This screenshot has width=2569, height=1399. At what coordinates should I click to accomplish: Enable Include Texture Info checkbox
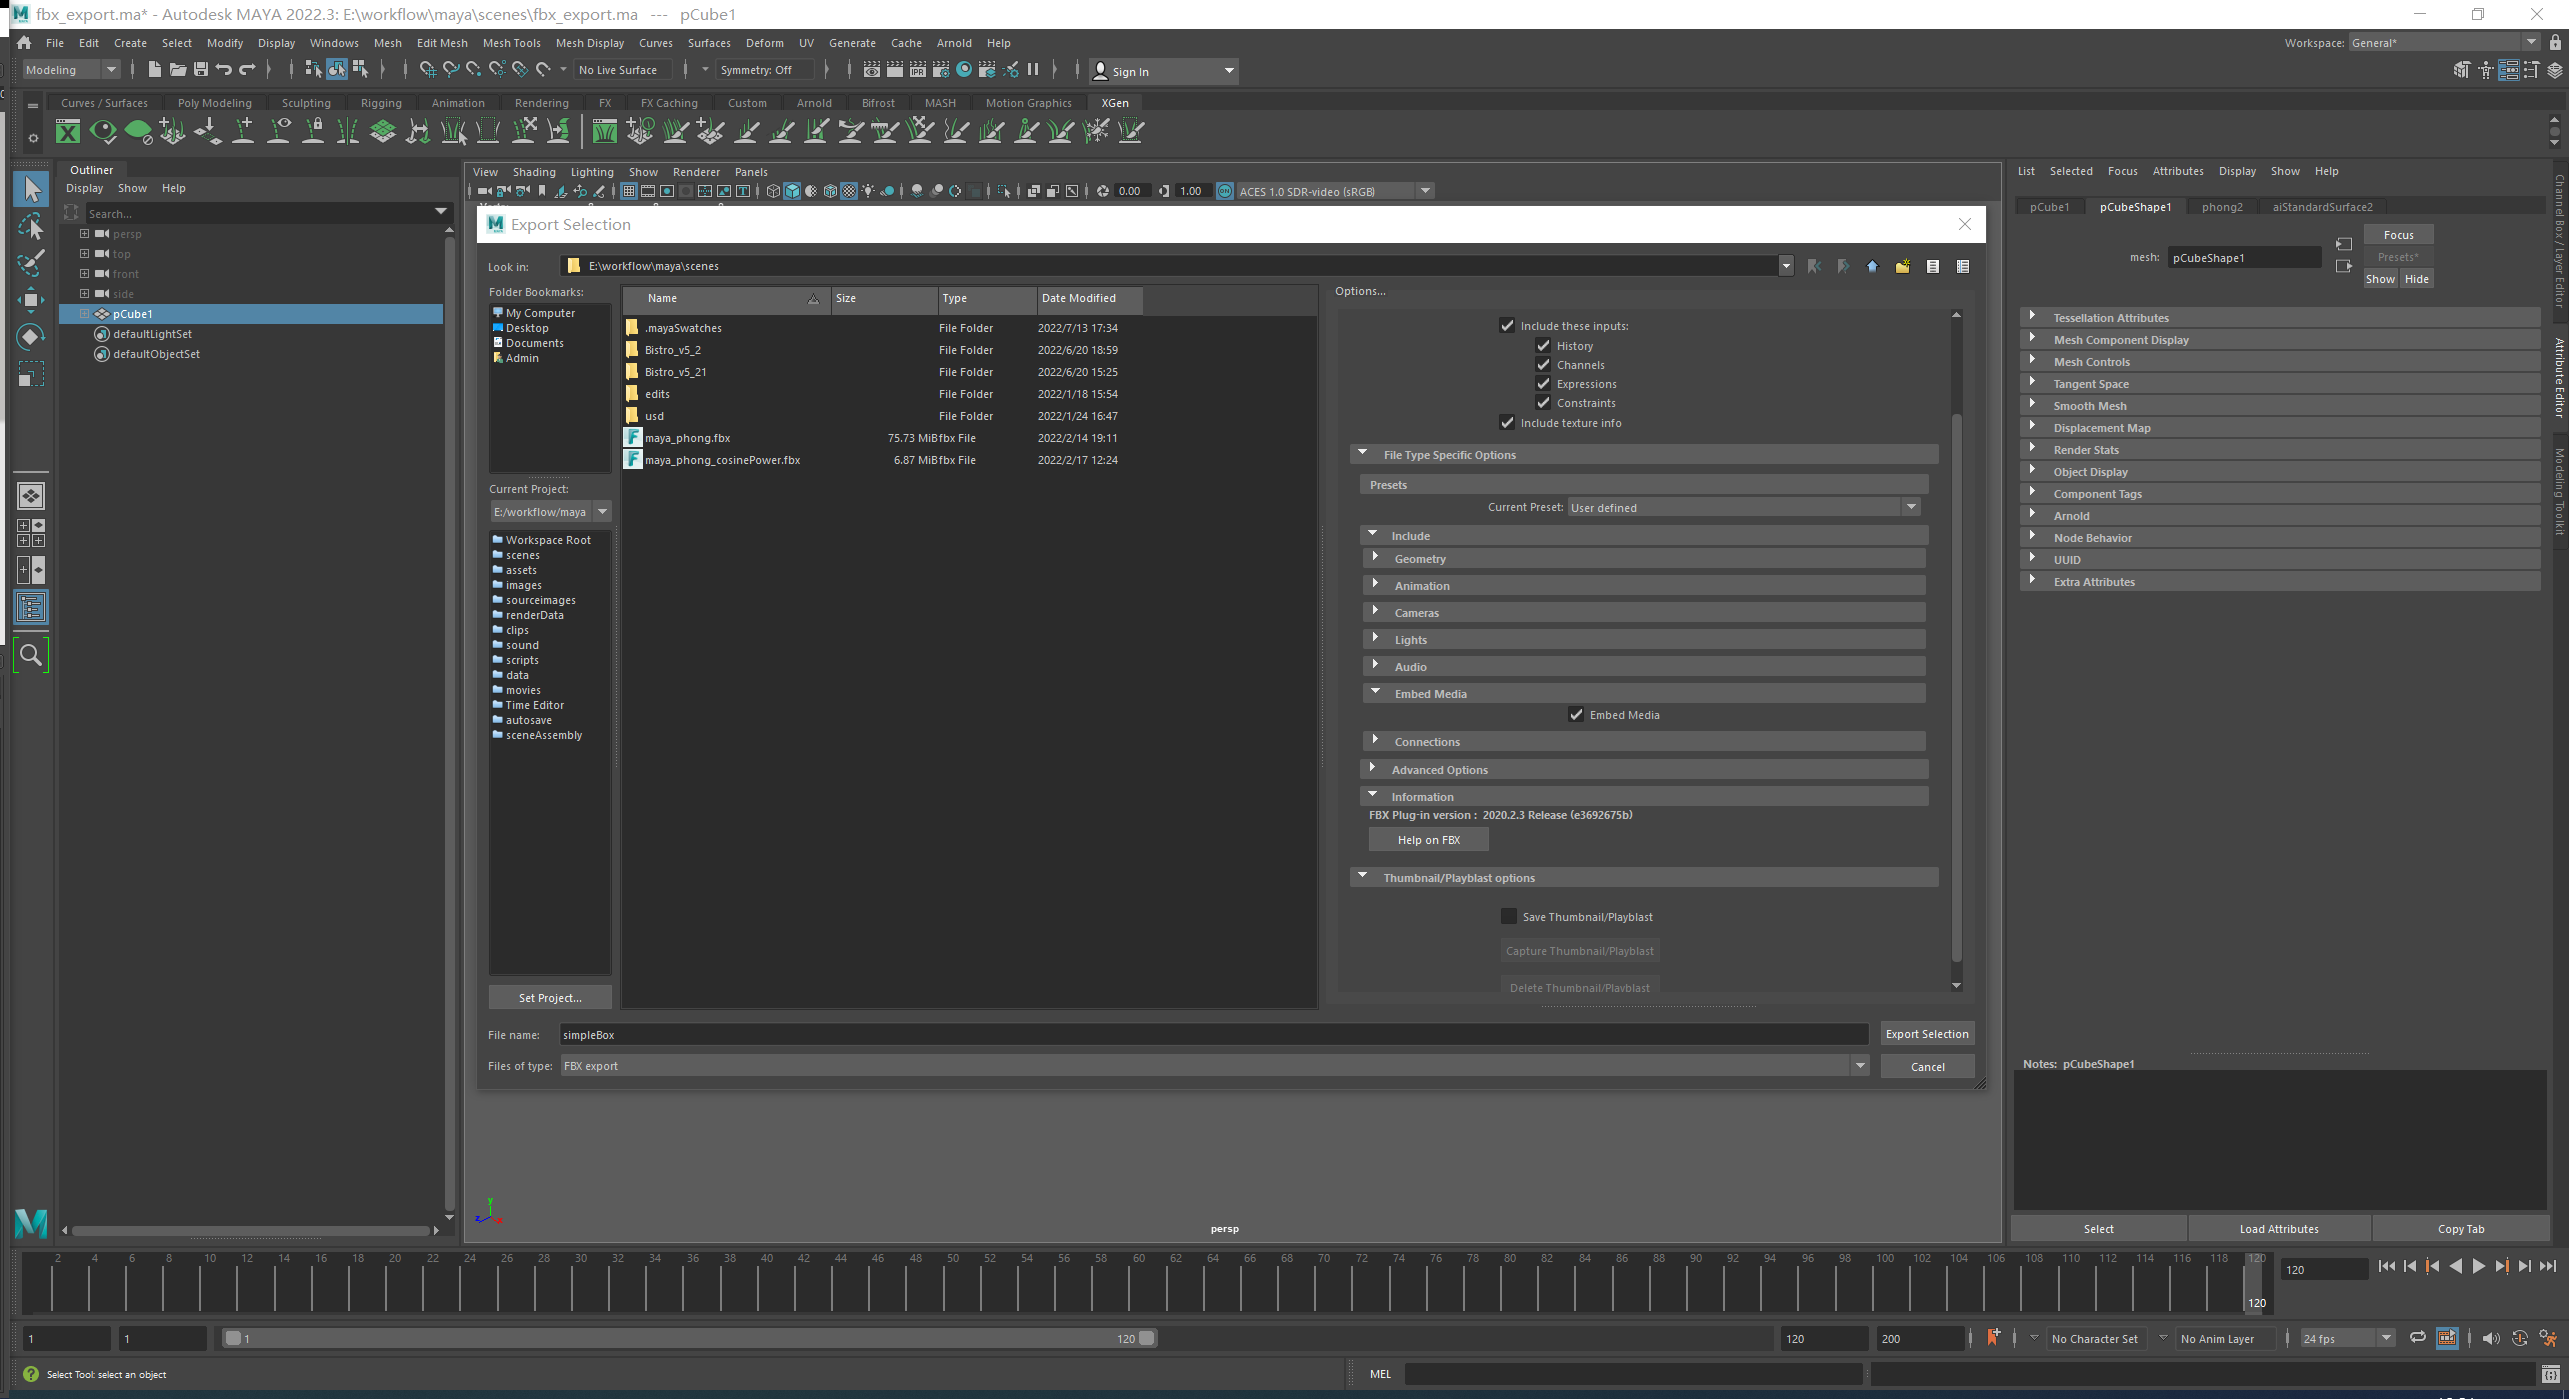(x=1507, y=422)
